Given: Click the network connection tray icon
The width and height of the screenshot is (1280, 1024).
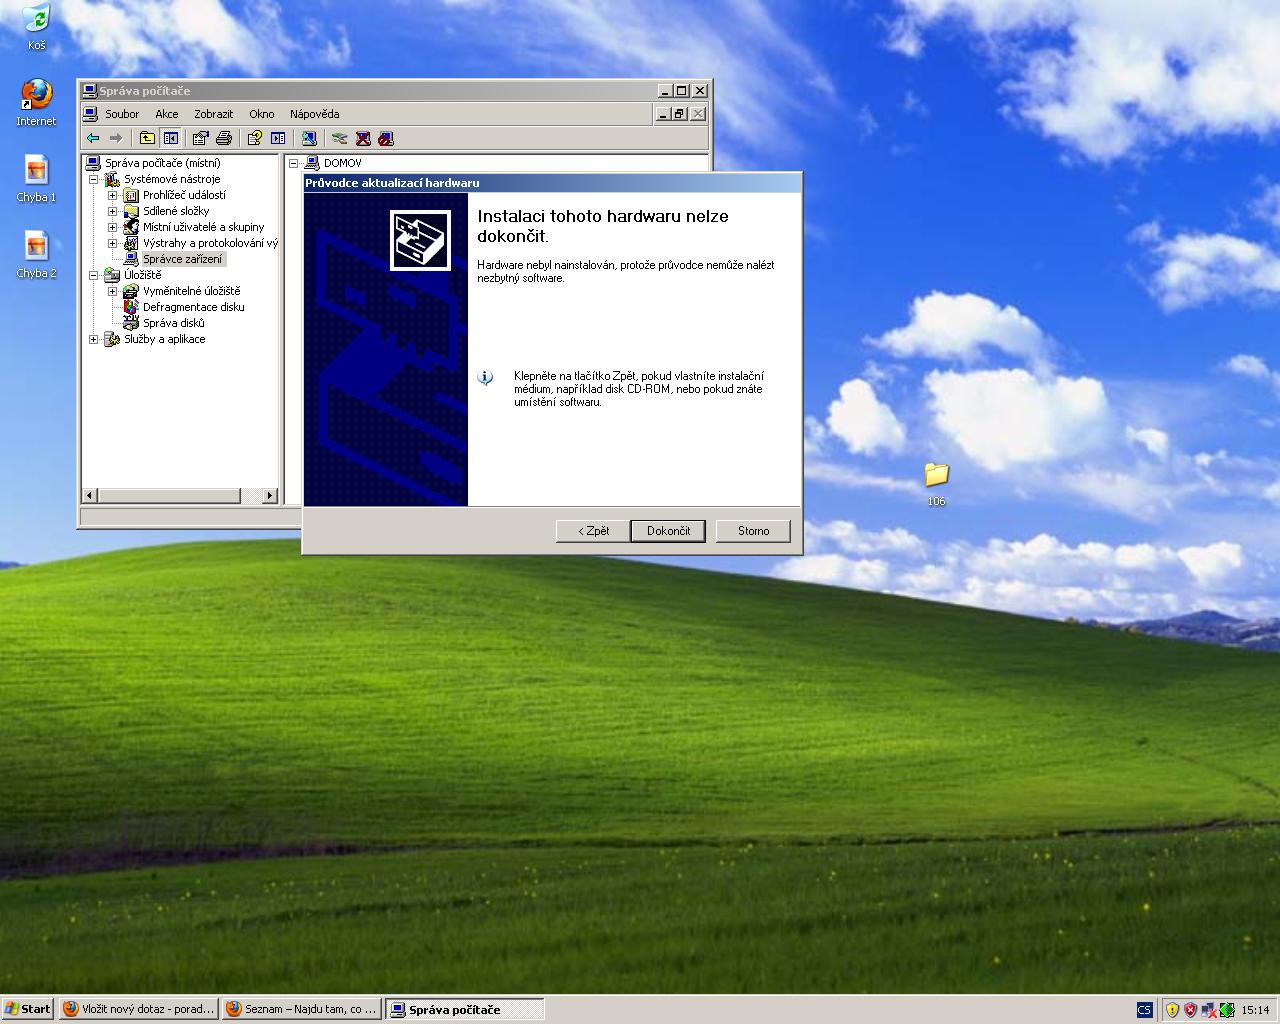Looking at the screenshot, I should pyautogui.click(x=1208, y=1010).
